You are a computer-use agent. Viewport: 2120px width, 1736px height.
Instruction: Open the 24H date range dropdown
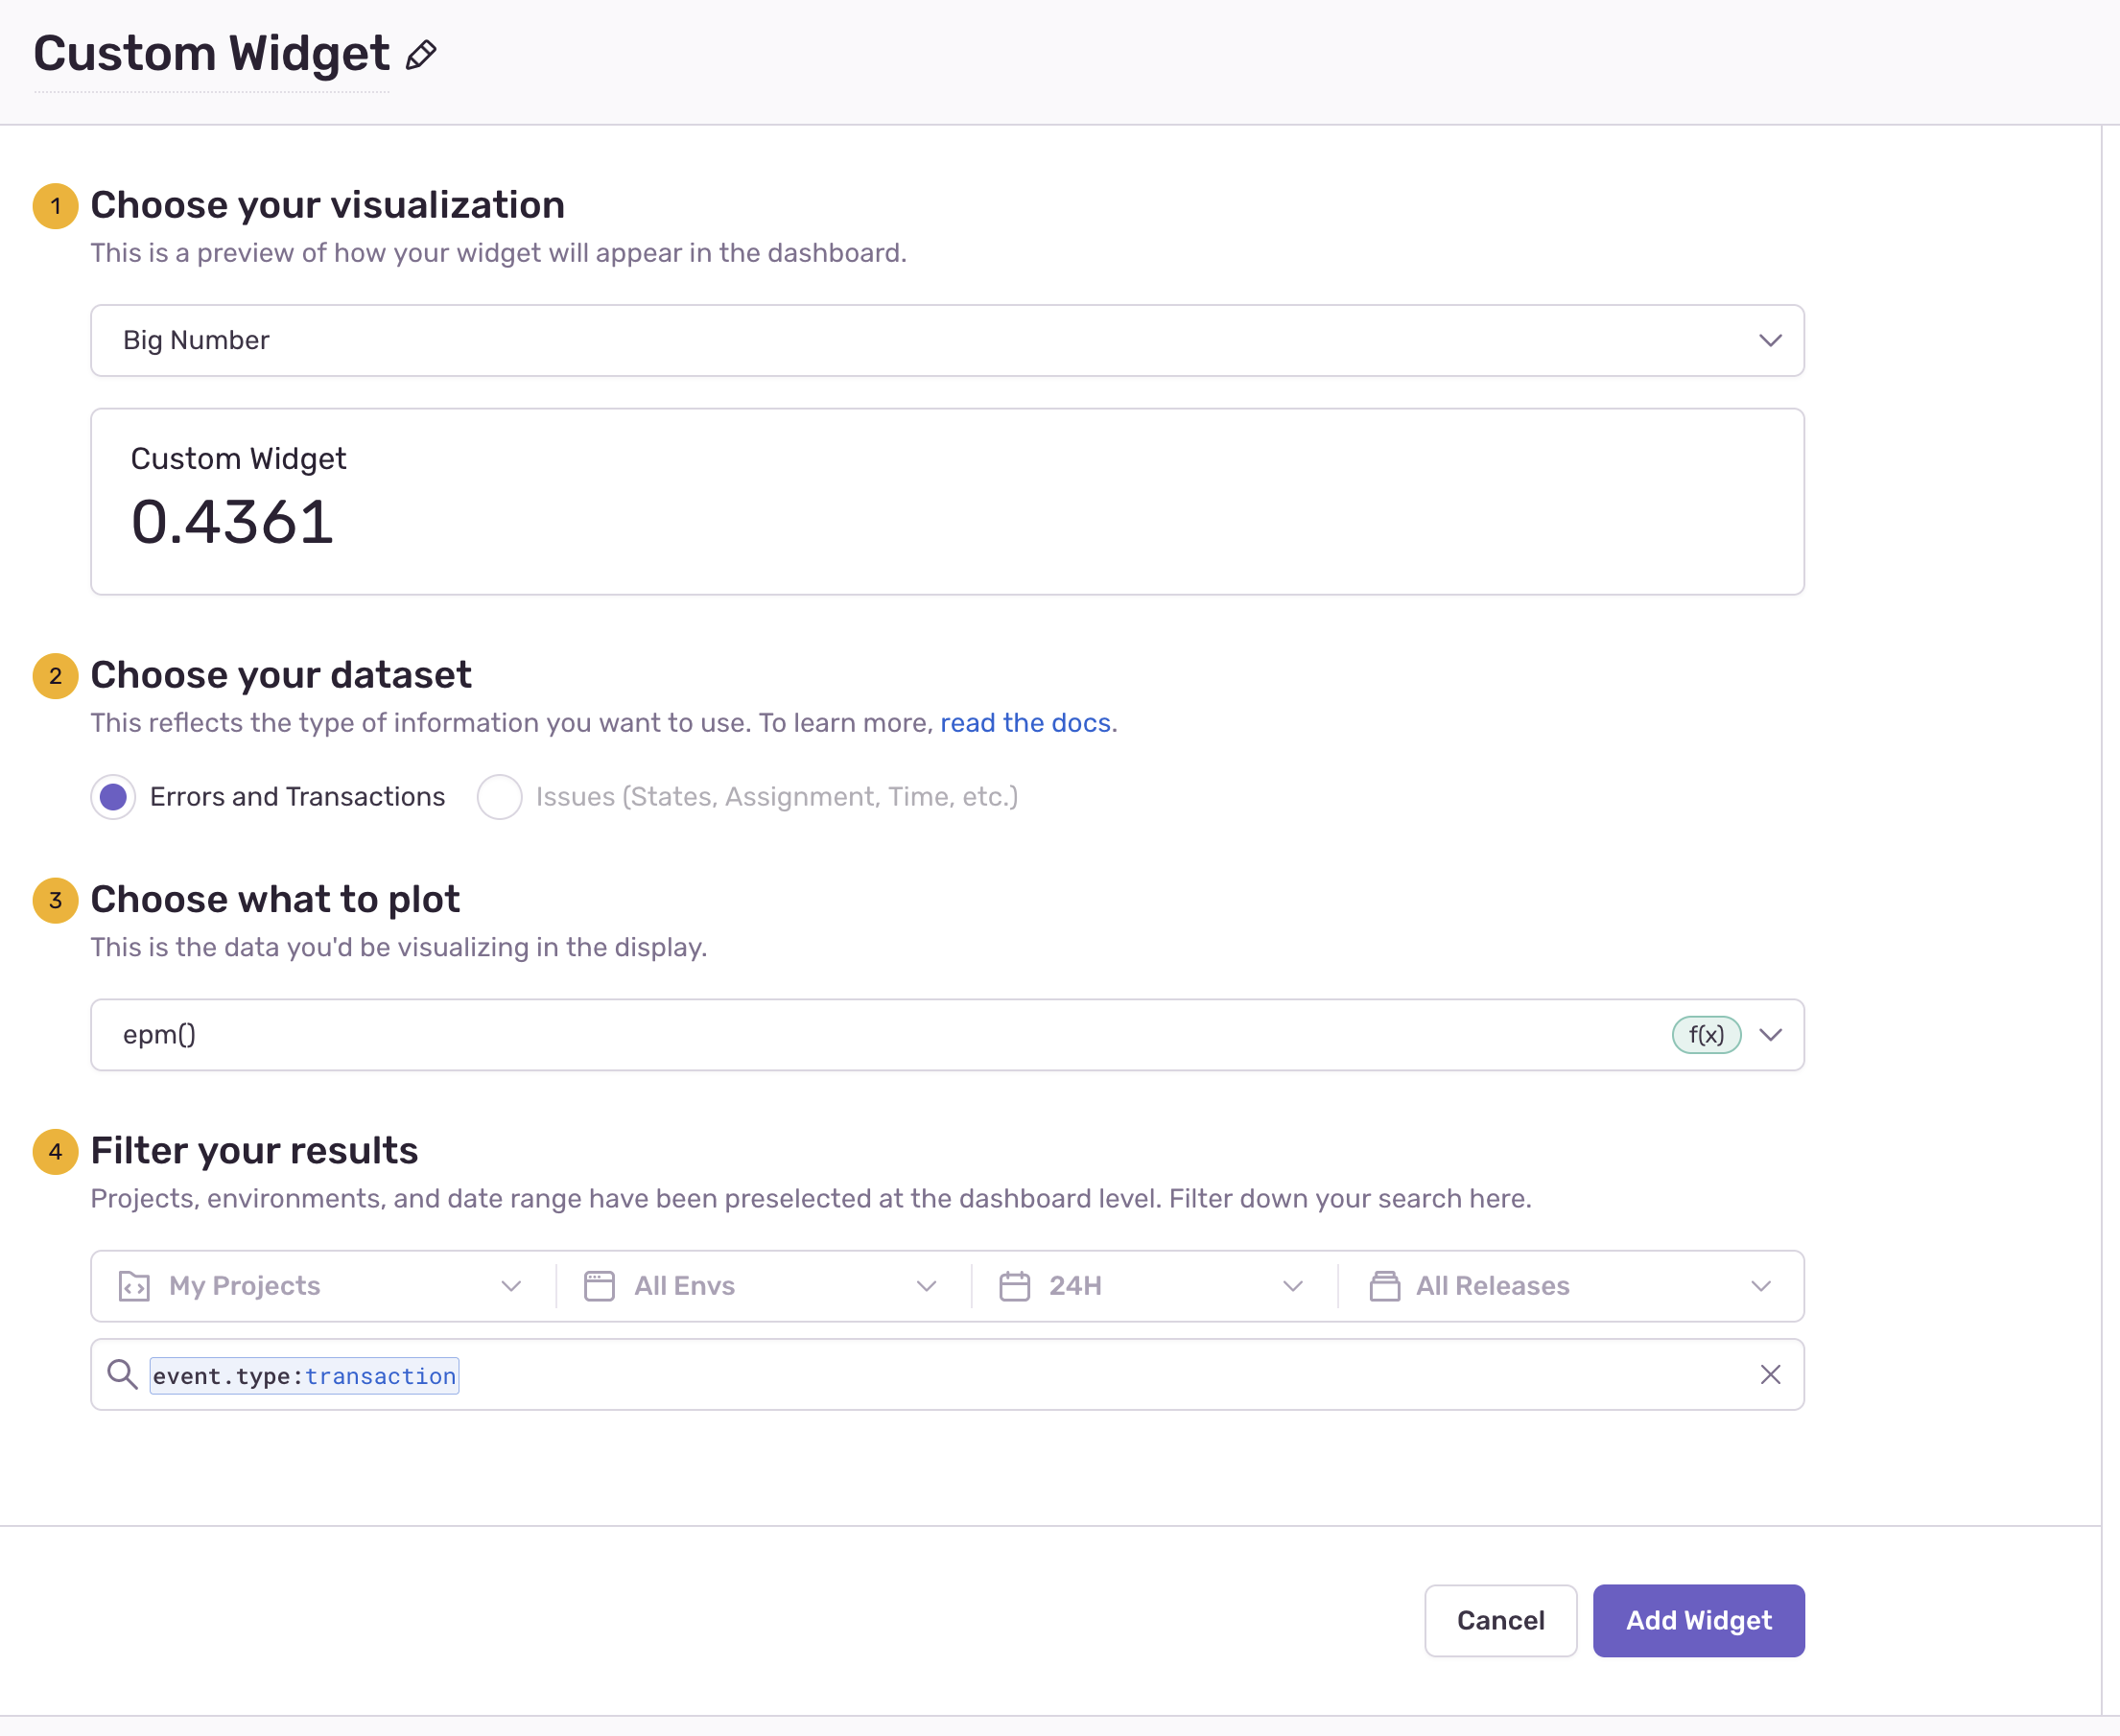1294,1286
